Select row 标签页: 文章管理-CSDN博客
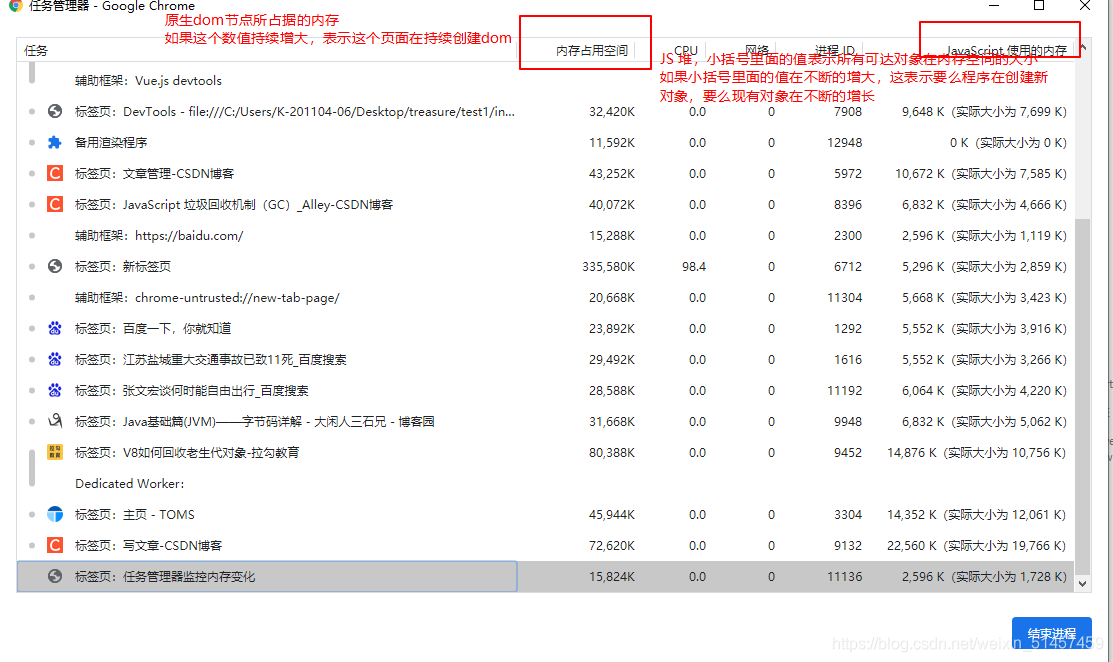1113x662 pixels. 545,173
